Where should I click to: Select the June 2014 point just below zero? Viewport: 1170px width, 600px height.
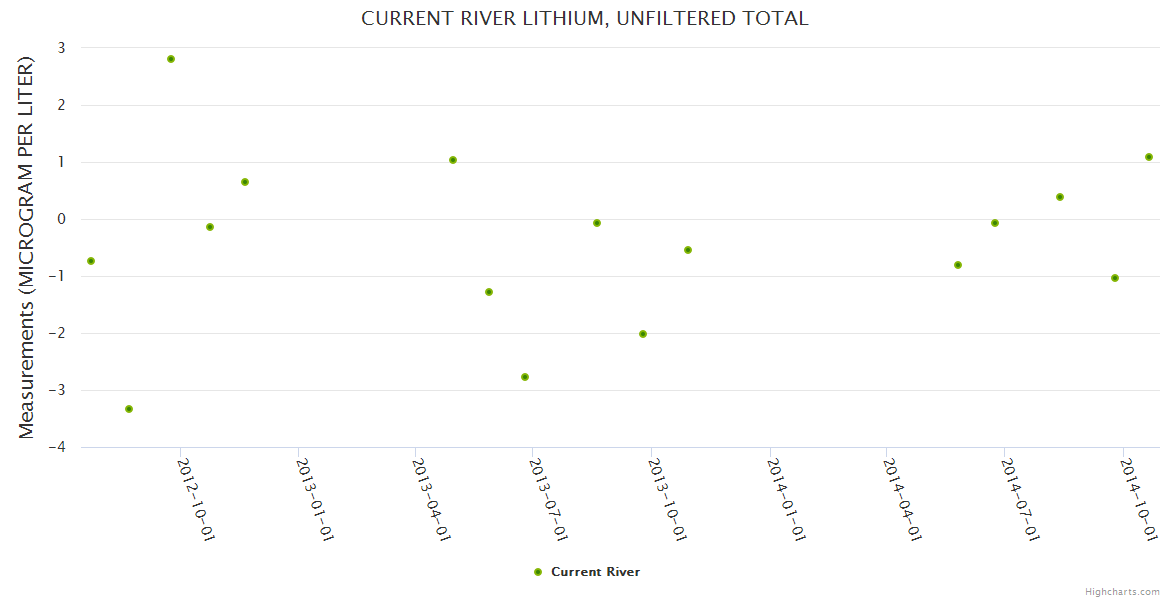995,223
